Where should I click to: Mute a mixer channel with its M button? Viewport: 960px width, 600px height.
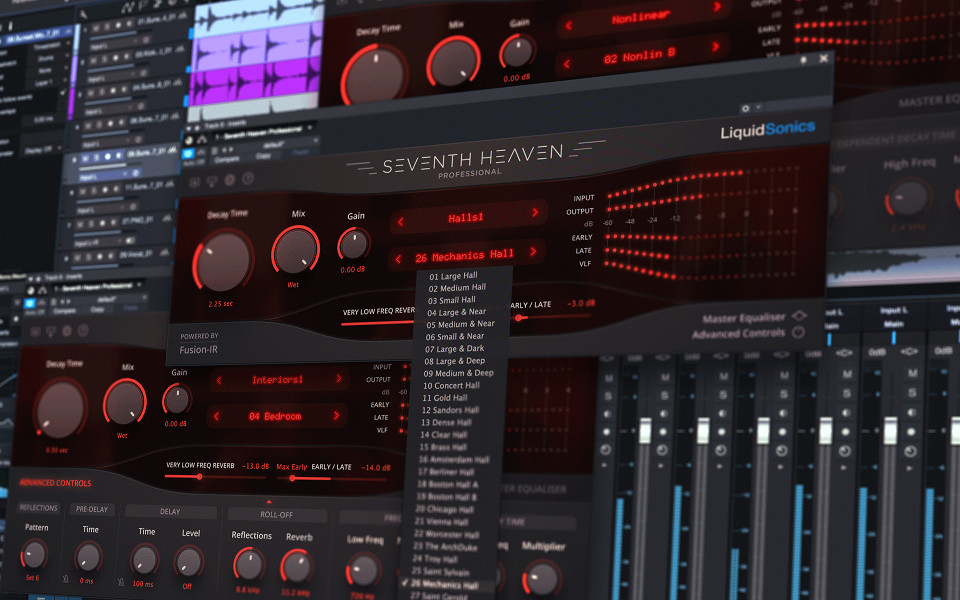pyautogui.click(x=909, y=373)
